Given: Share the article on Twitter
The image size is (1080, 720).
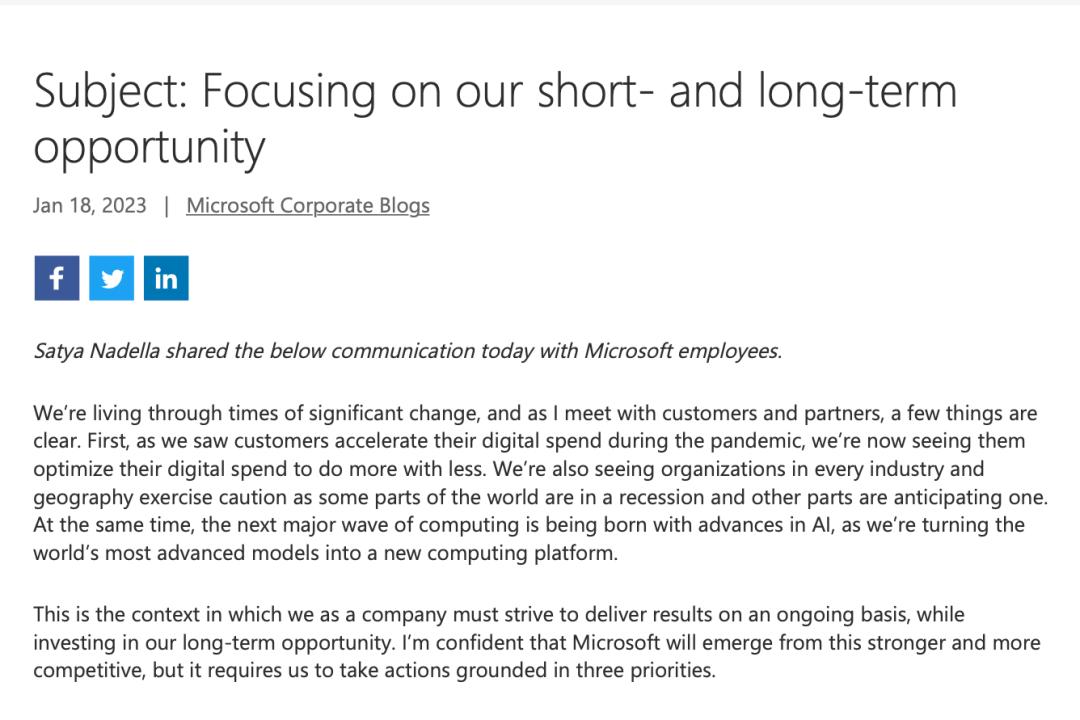Looking at the screenshot, I should coord(111,278).
